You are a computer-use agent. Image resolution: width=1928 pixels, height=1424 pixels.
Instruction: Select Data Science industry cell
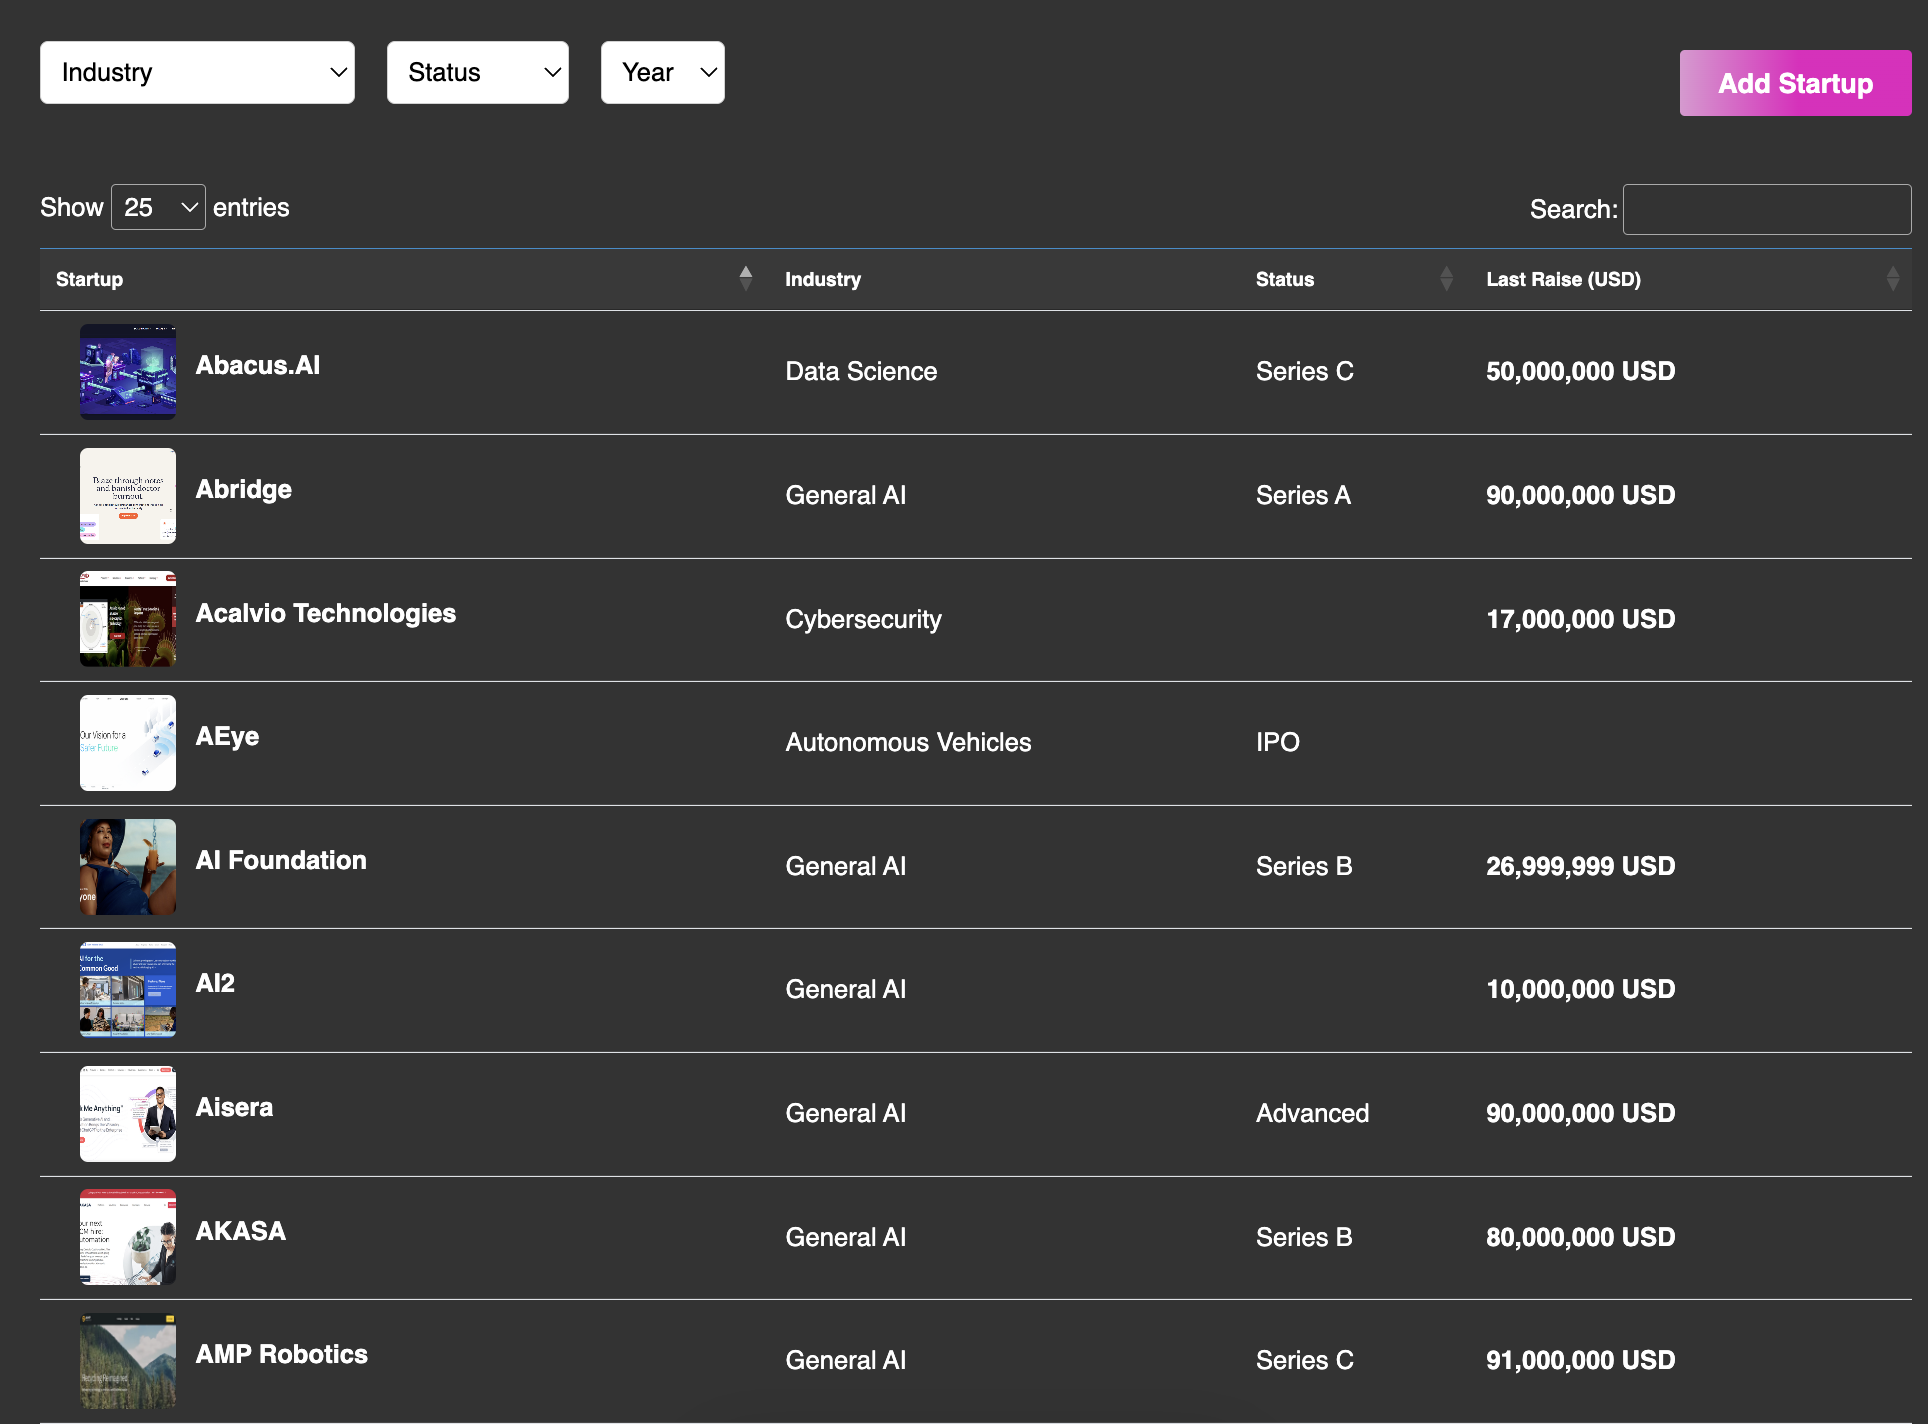(861, 371)
